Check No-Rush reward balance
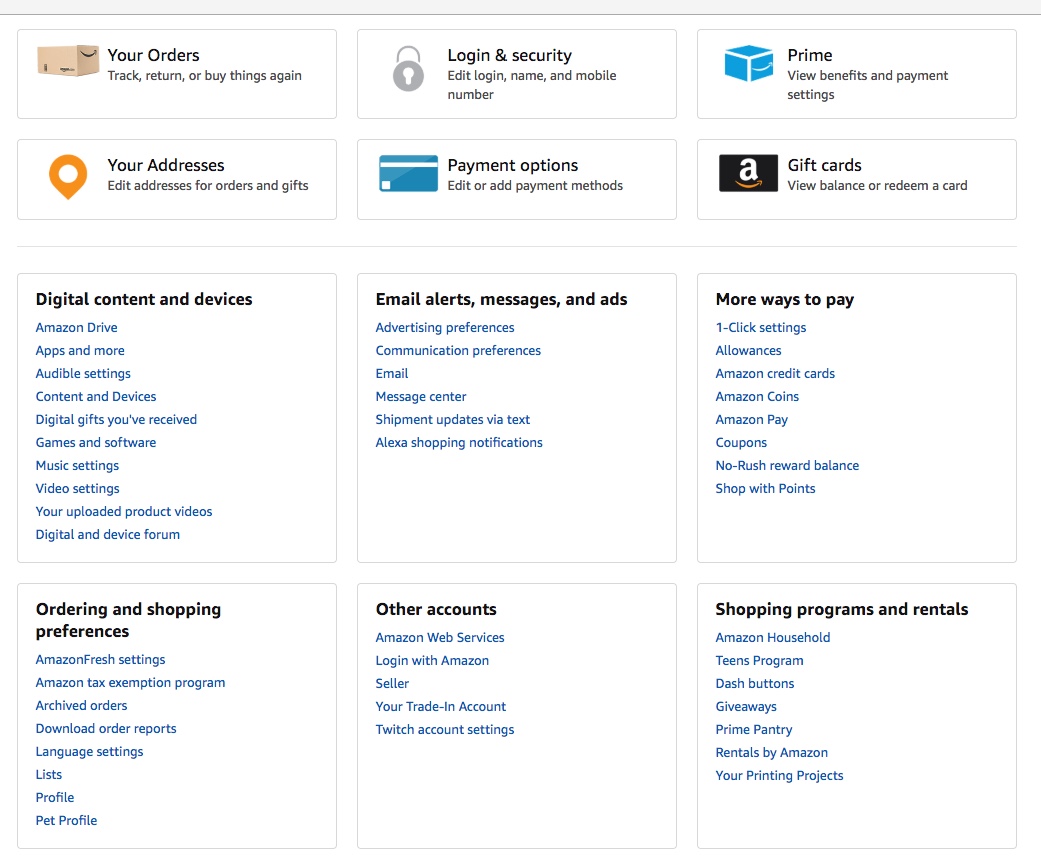The width and height of the screenshot is (1041, 858). pos(787,466)
